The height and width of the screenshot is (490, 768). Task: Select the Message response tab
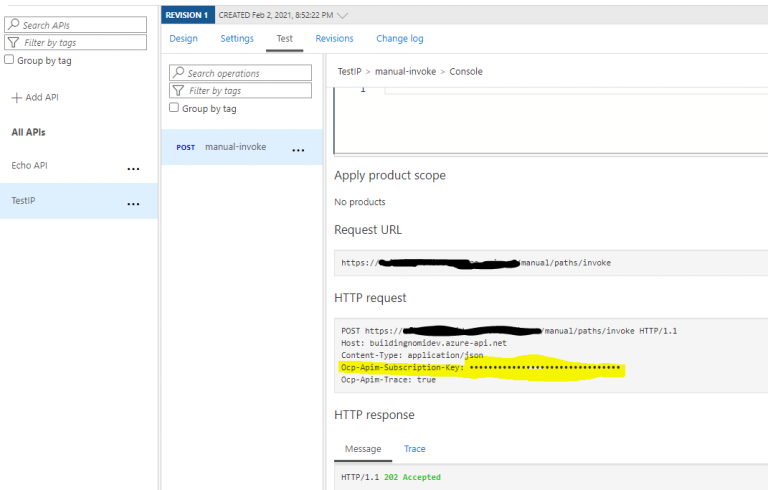(363, 449)
